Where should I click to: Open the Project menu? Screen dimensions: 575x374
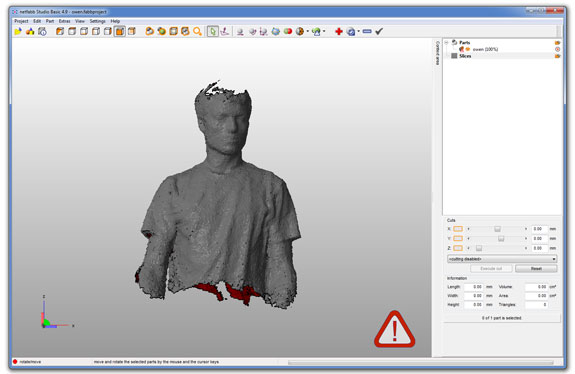(21, 21)
